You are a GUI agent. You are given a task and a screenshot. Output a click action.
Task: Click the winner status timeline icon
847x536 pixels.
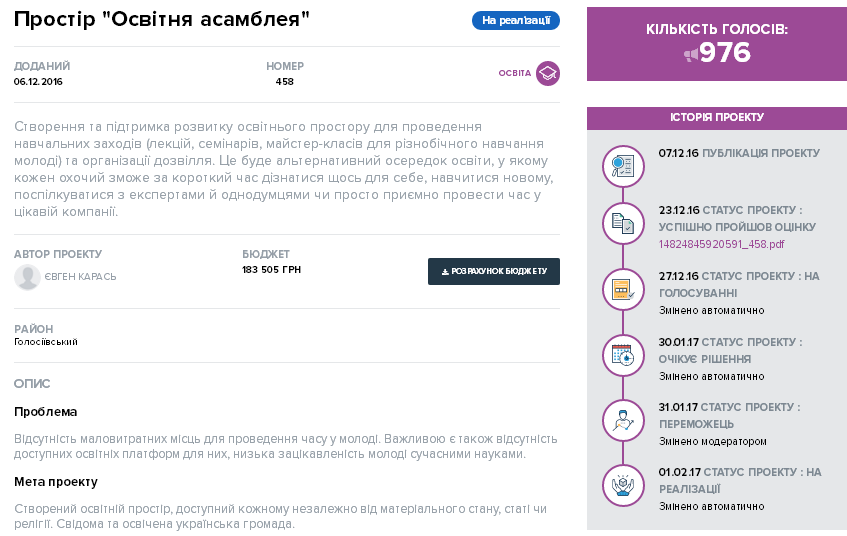(622, 419)
